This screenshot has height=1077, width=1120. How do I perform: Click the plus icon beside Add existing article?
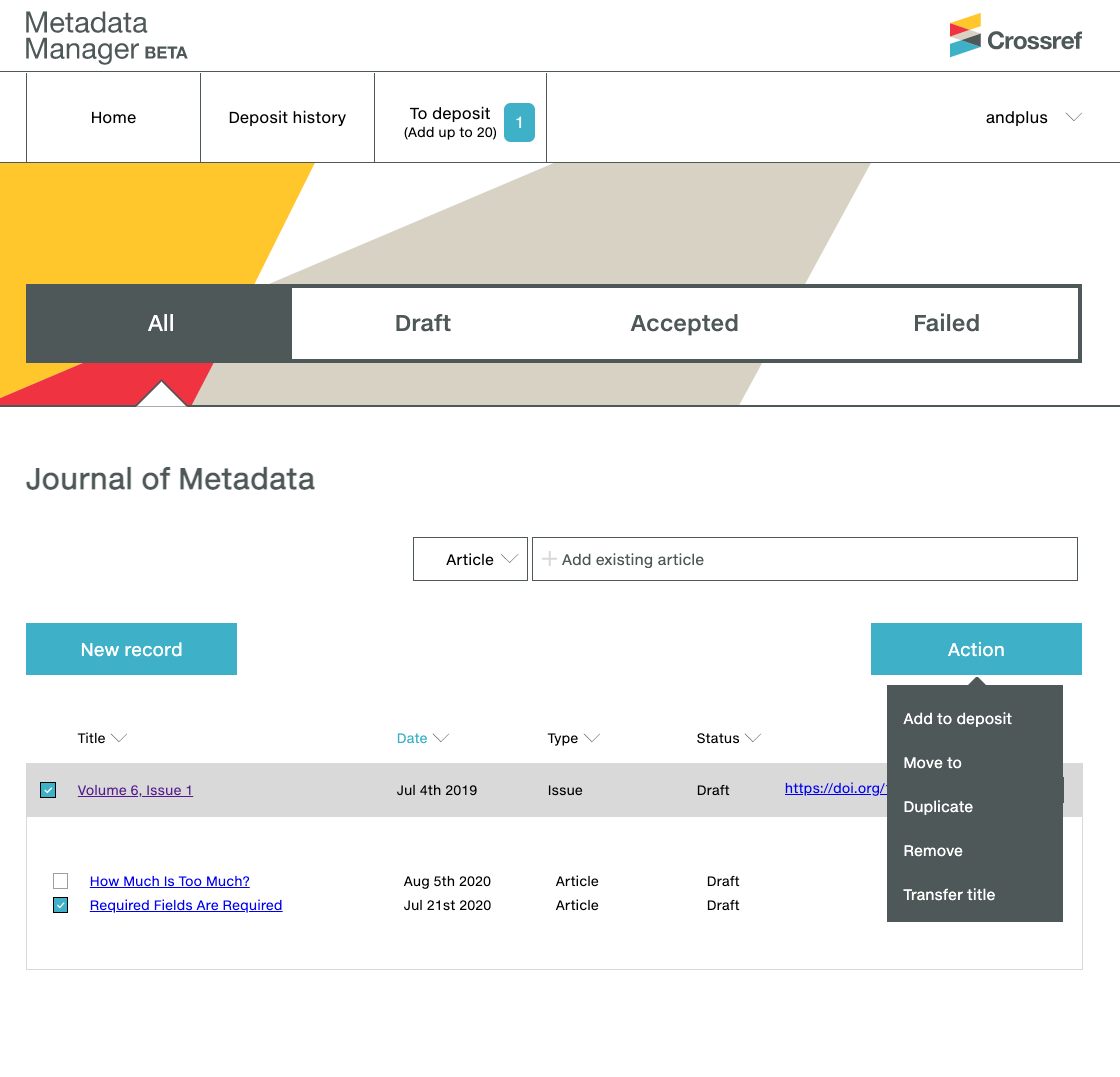(549, 560)
